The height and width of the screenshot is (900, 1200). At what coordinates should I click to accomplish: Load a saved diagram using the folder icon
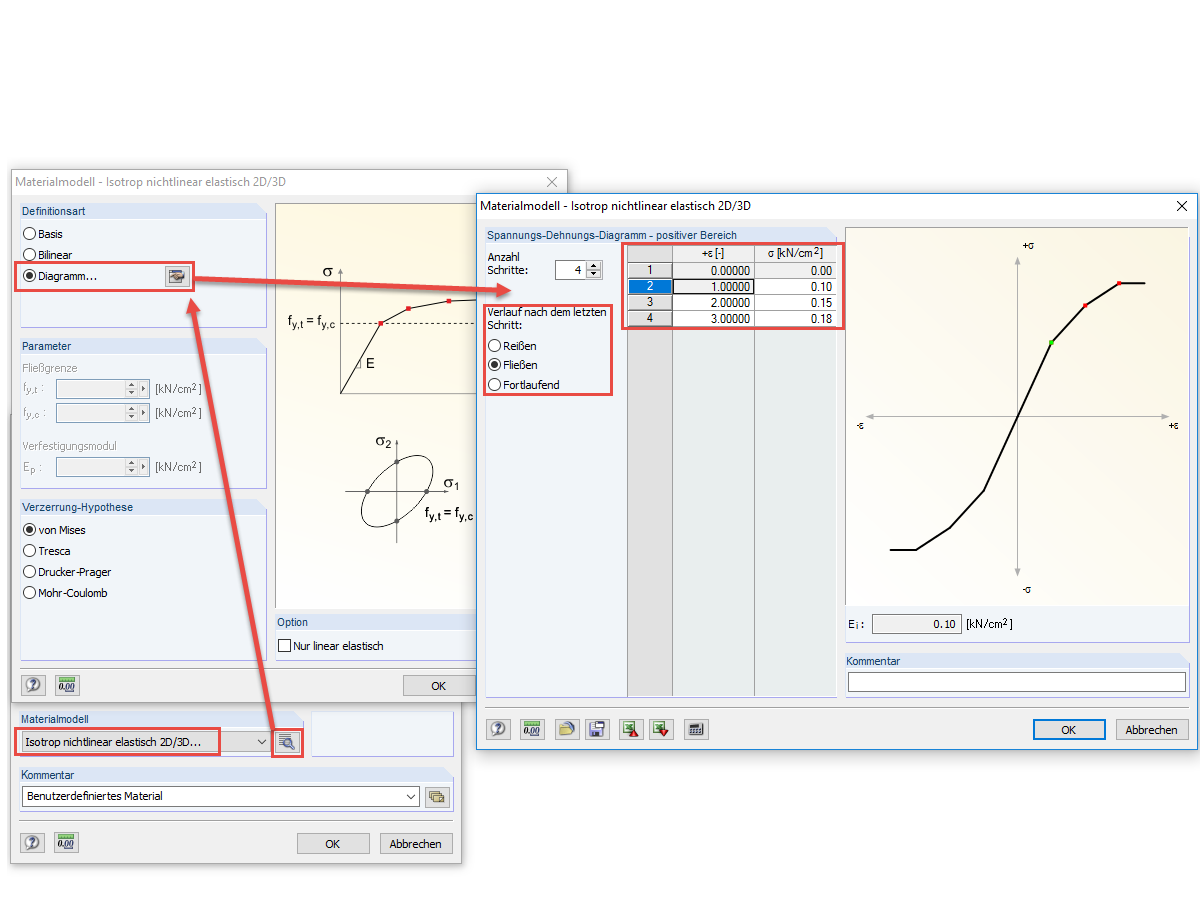(566, 729)
